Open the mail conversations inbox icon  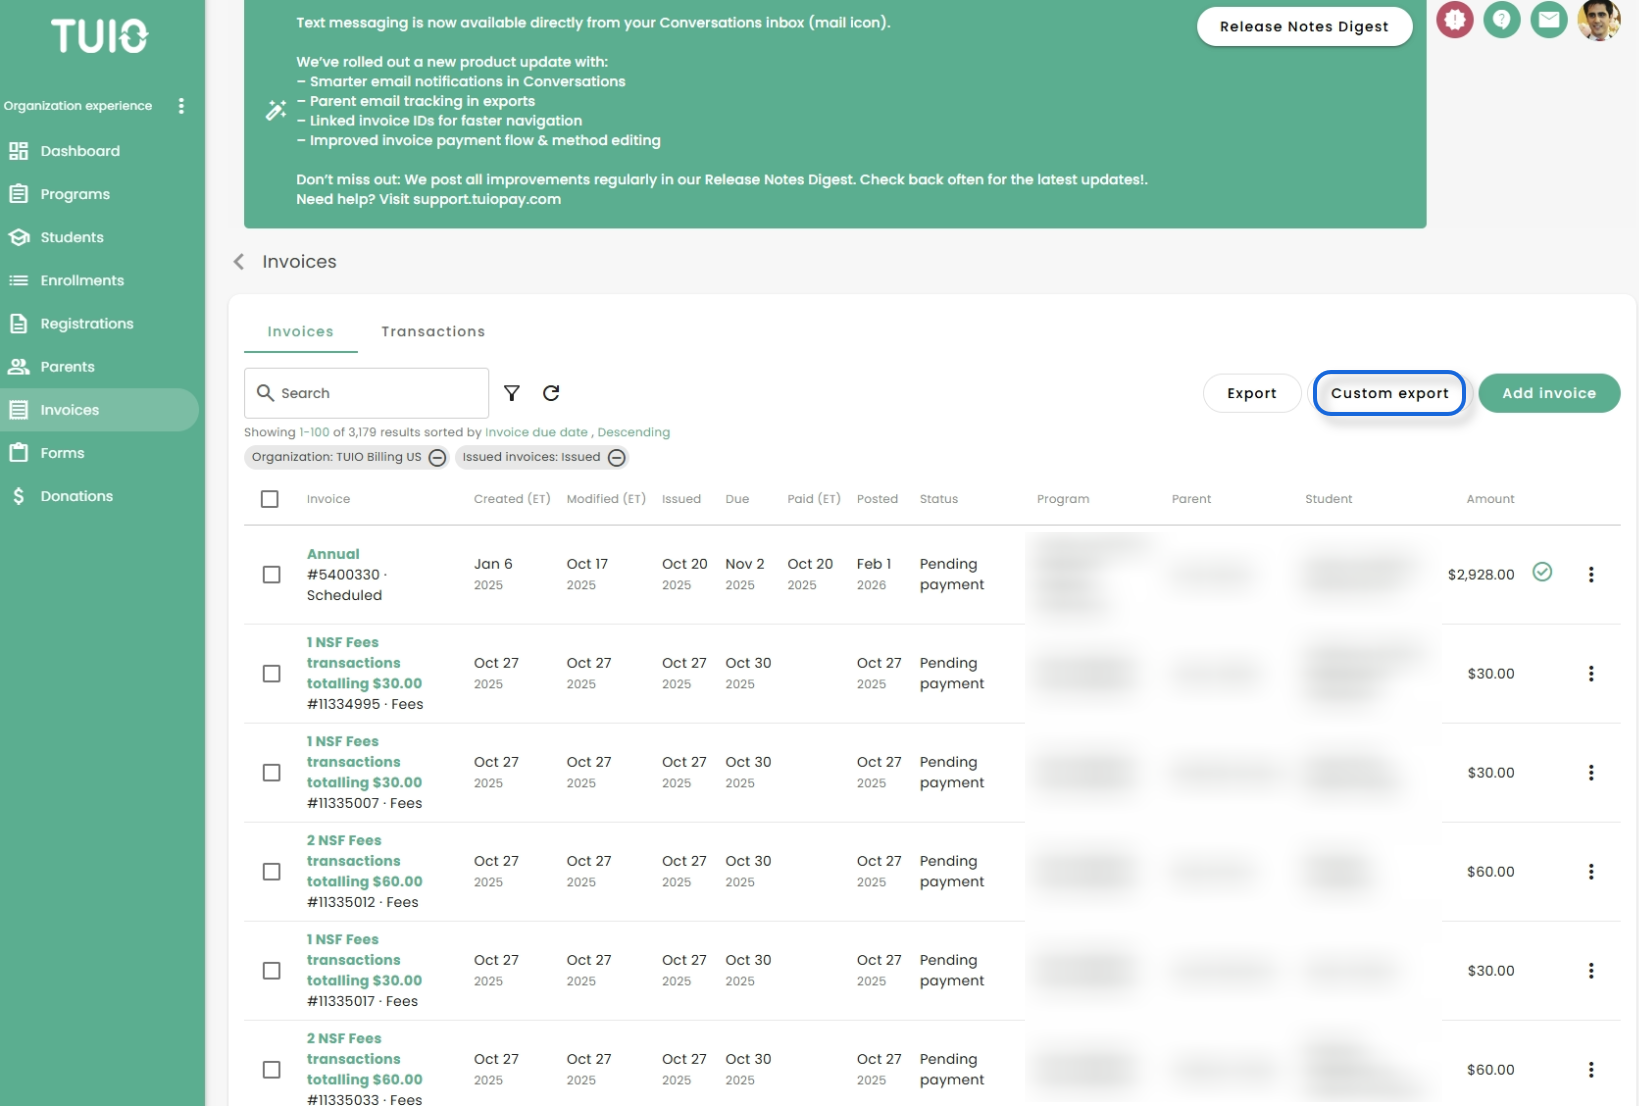tap(1548, 20)
